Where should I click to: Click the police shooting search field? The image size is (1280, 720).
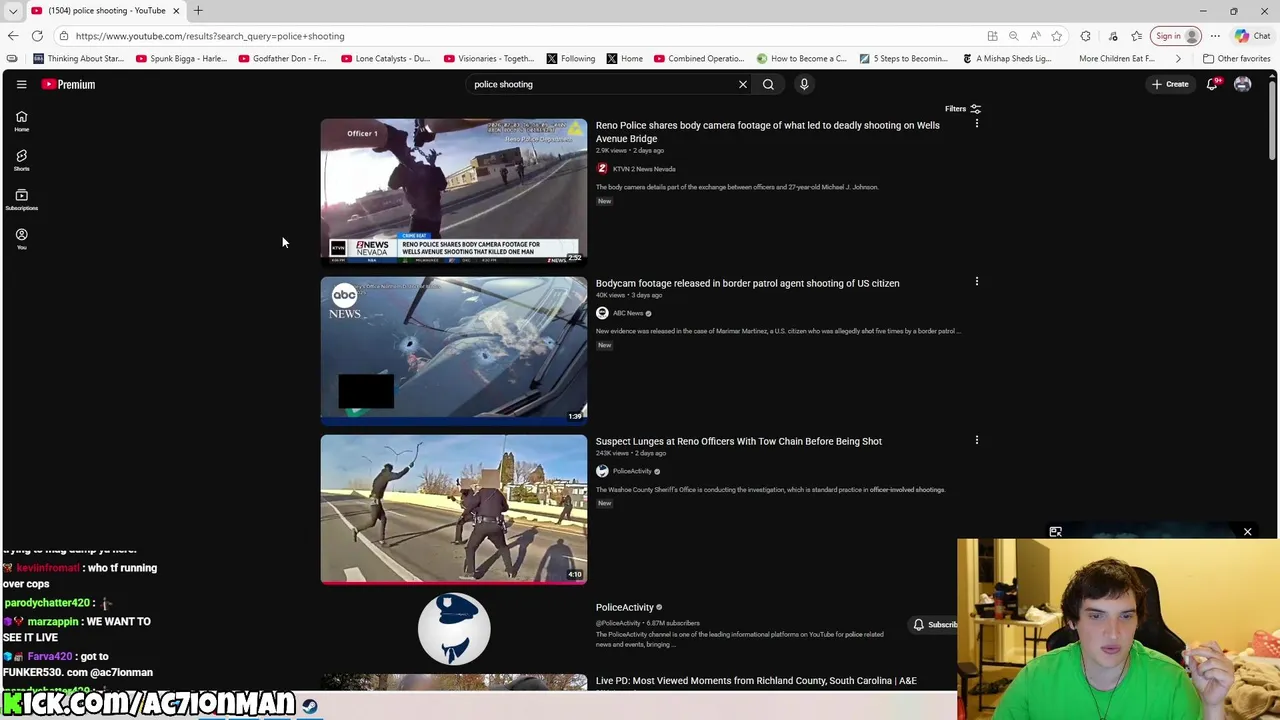coord(600,84)
